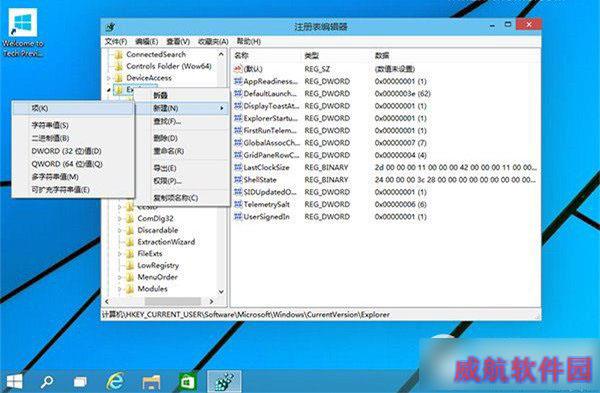The width and height of the screenshot is (600, 393).
Task: Choose 删除(D) in the context menu
Action: (182, 138)
